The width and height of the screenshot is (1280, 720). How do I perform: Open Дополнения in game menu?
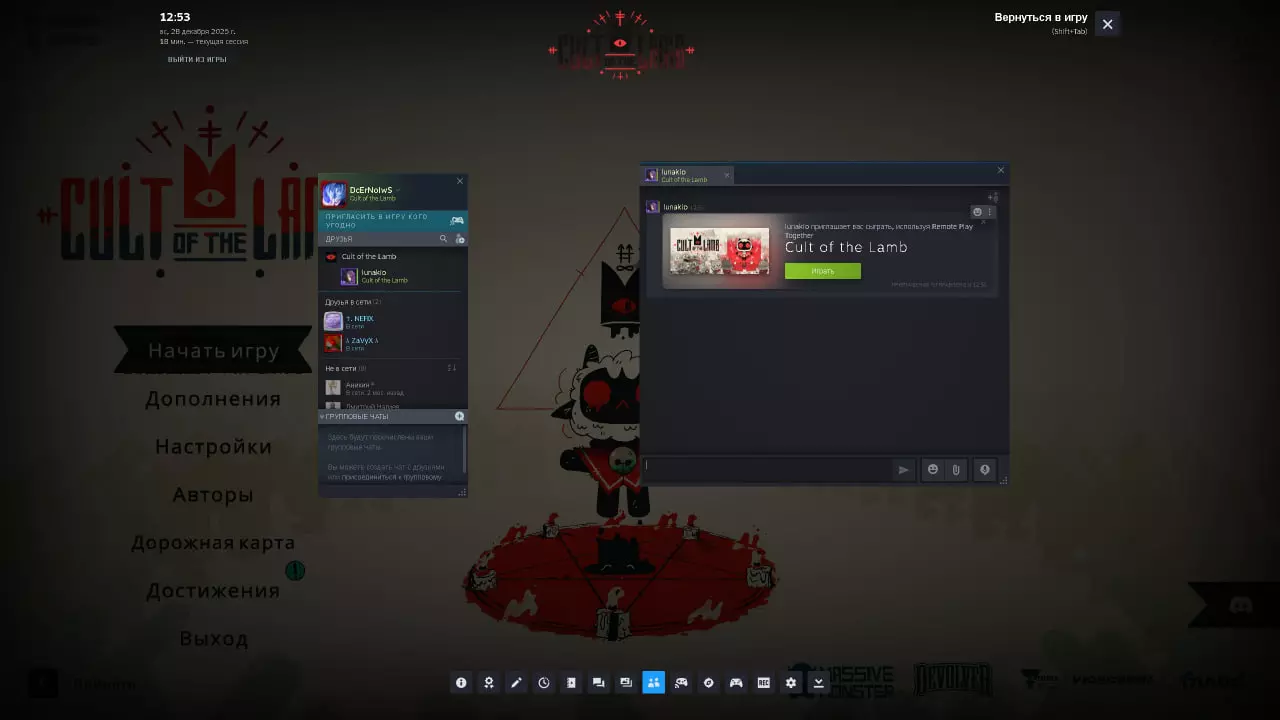[x=213, y=399]
